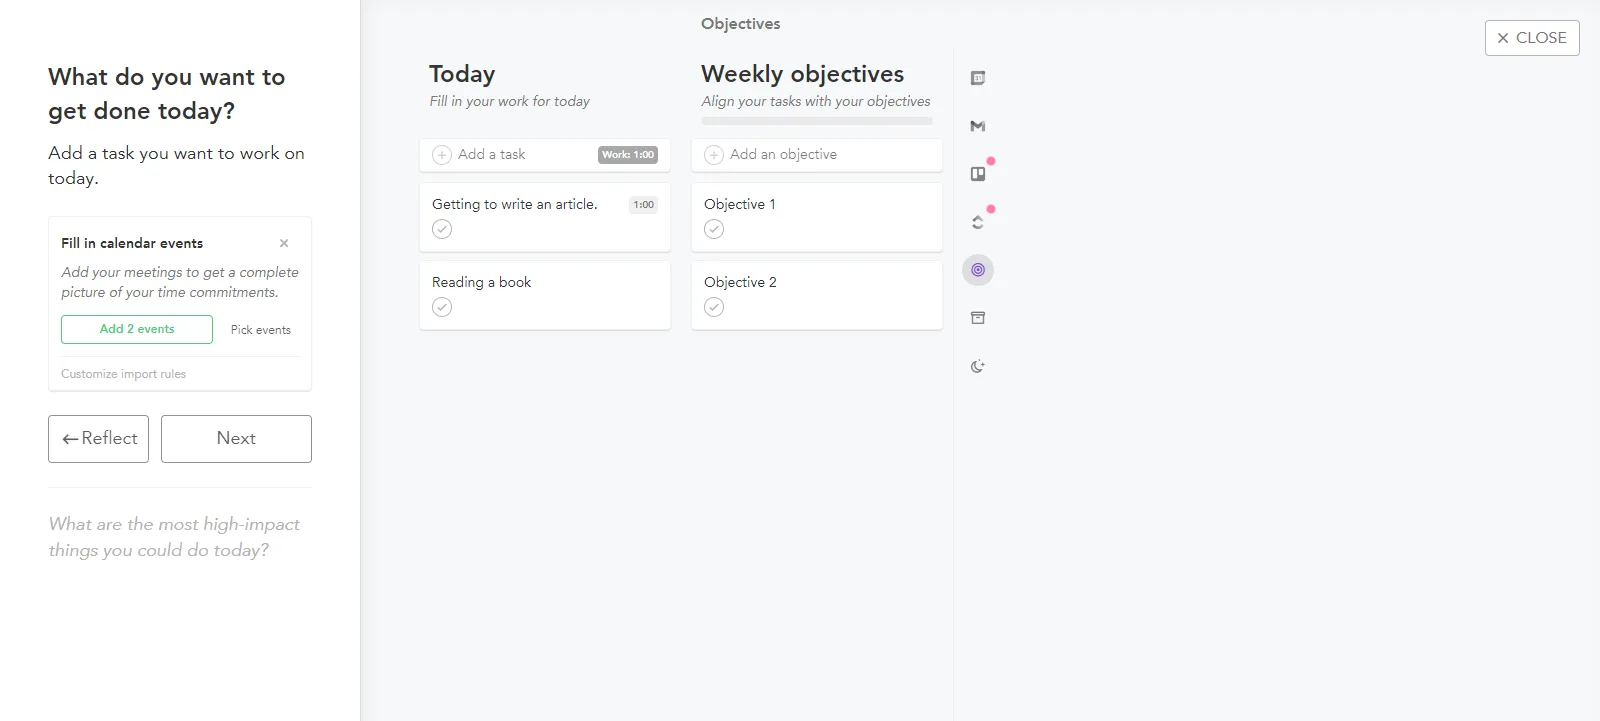This screenshot has width=1600, height=721.
Task: Click the moon shutdown ritual icon
Action: point(978,366)
